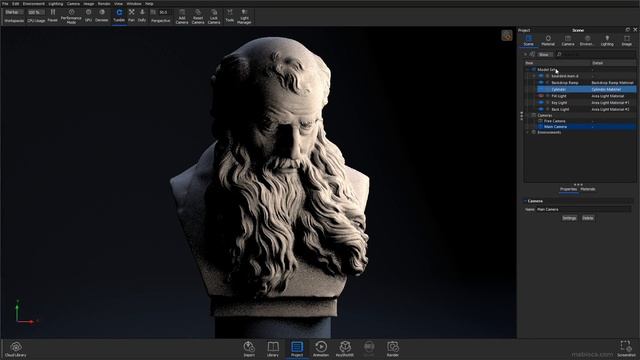Open the Edit menu
This screenshot has height=360, width=640.
[16, 4]
